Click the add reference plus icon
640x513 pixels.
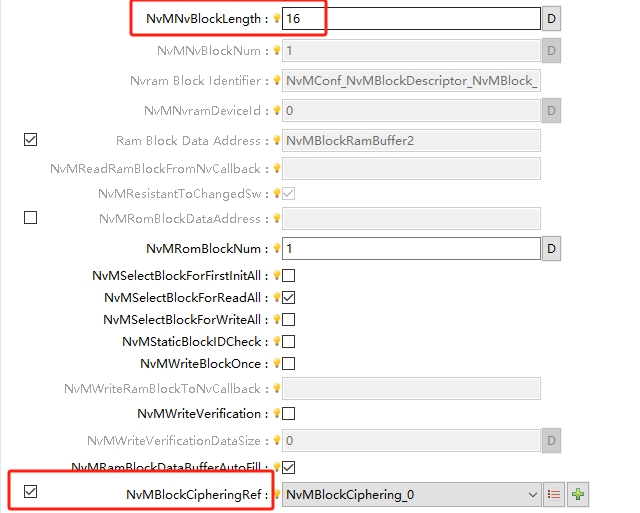pyautogui.click(x=578, y=493)
